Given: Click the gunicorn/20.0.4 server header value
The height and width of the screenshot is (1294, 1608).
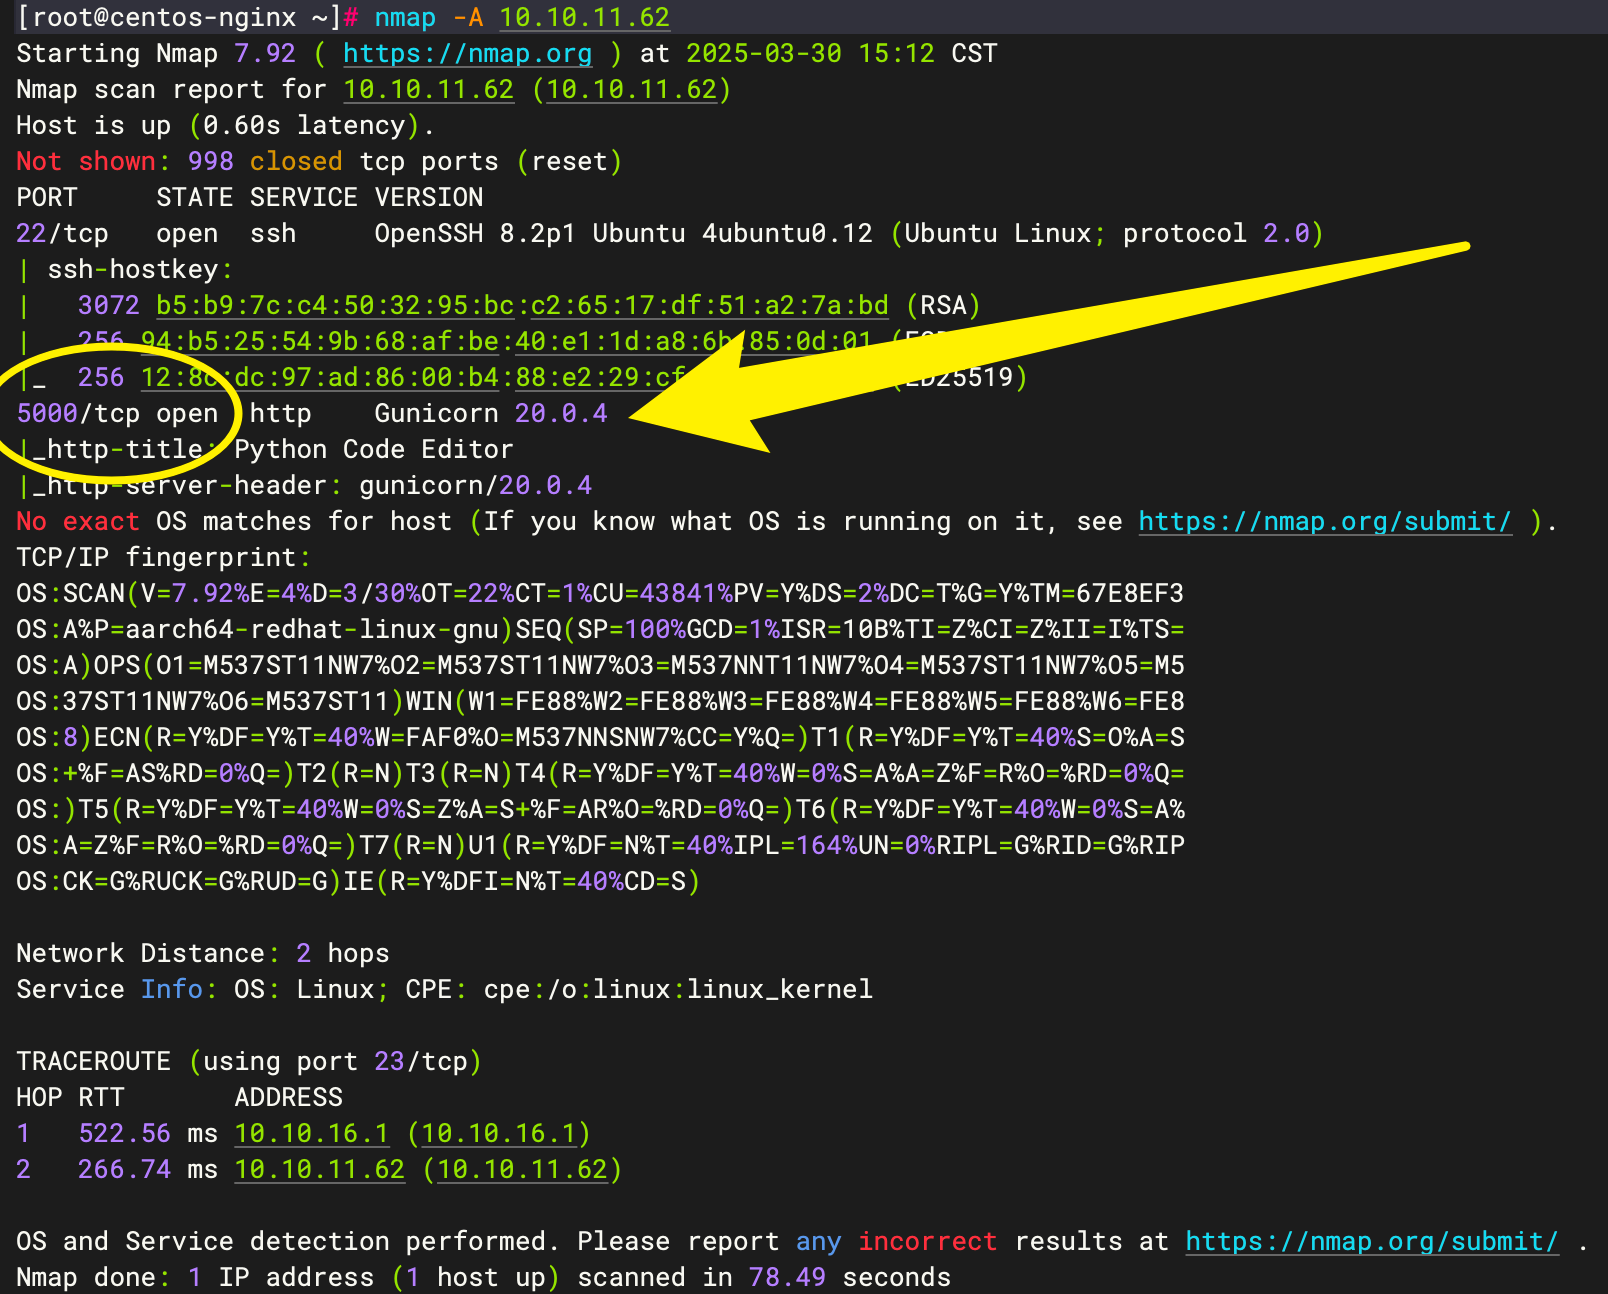Looking at the screenshot, I should tap(475, 486).
